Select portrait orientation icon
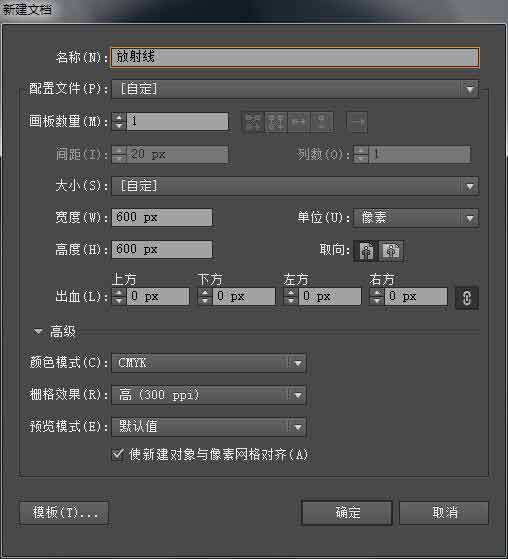This screenshot has width=508, height=559. [x=366, y=251]
